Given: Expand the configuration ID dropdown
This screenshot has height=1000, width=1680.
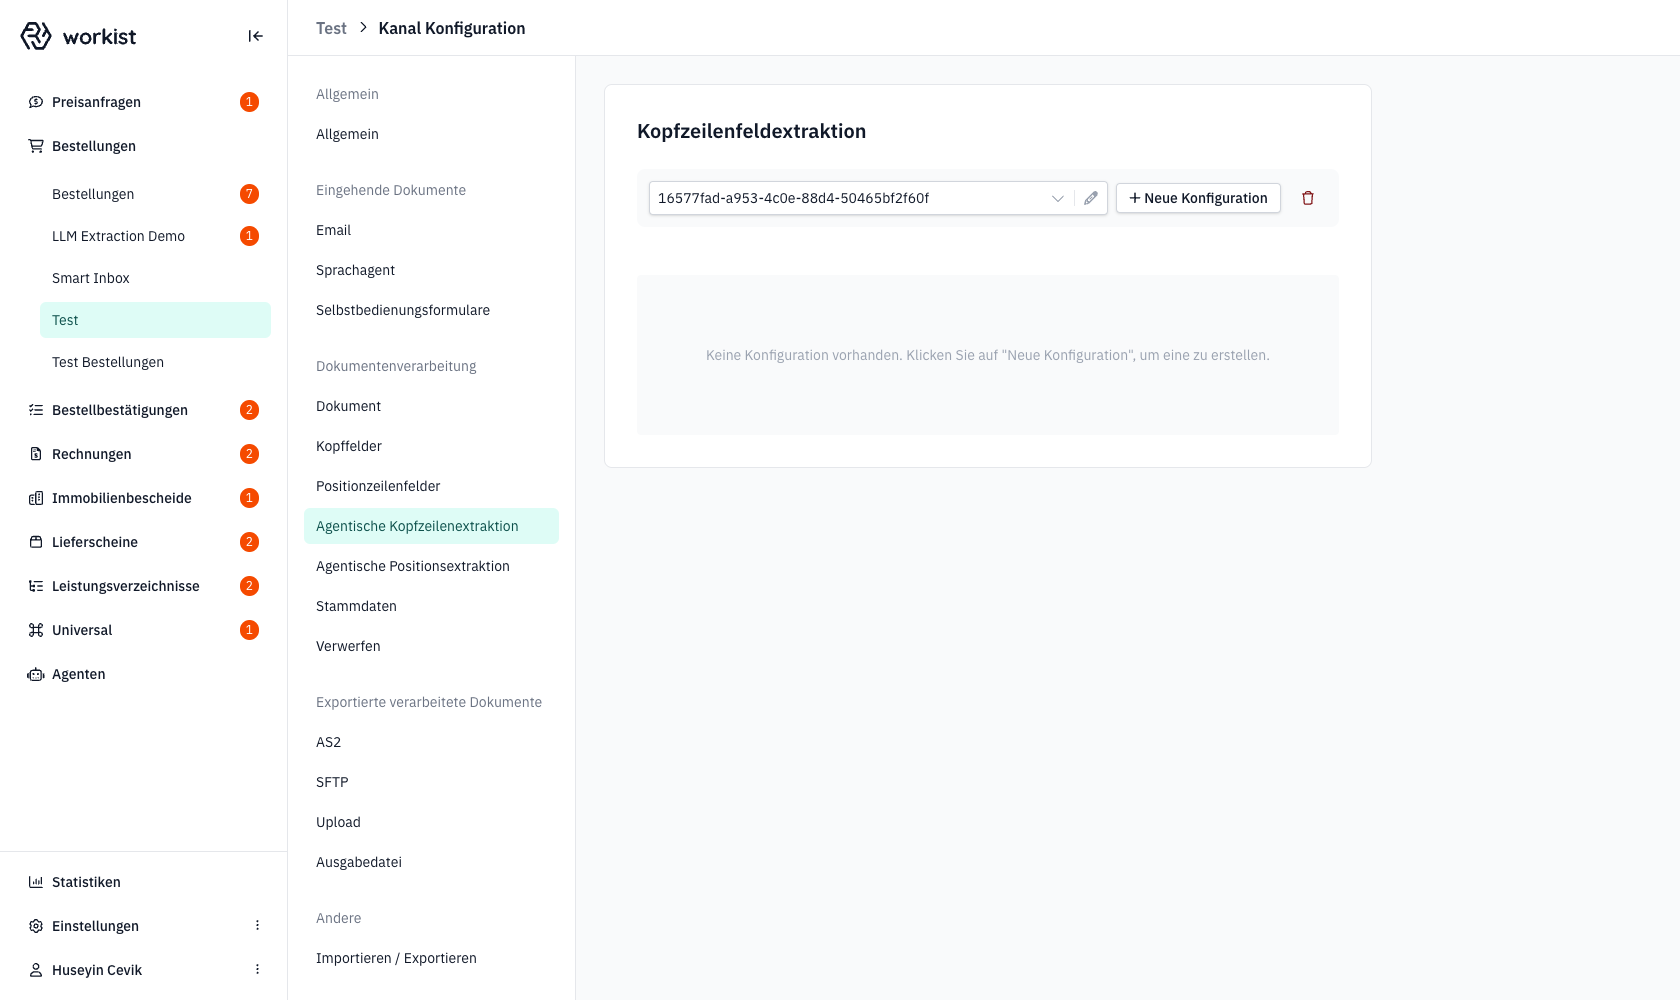Looking at the screenshot, I should (x=1057, y=198).
